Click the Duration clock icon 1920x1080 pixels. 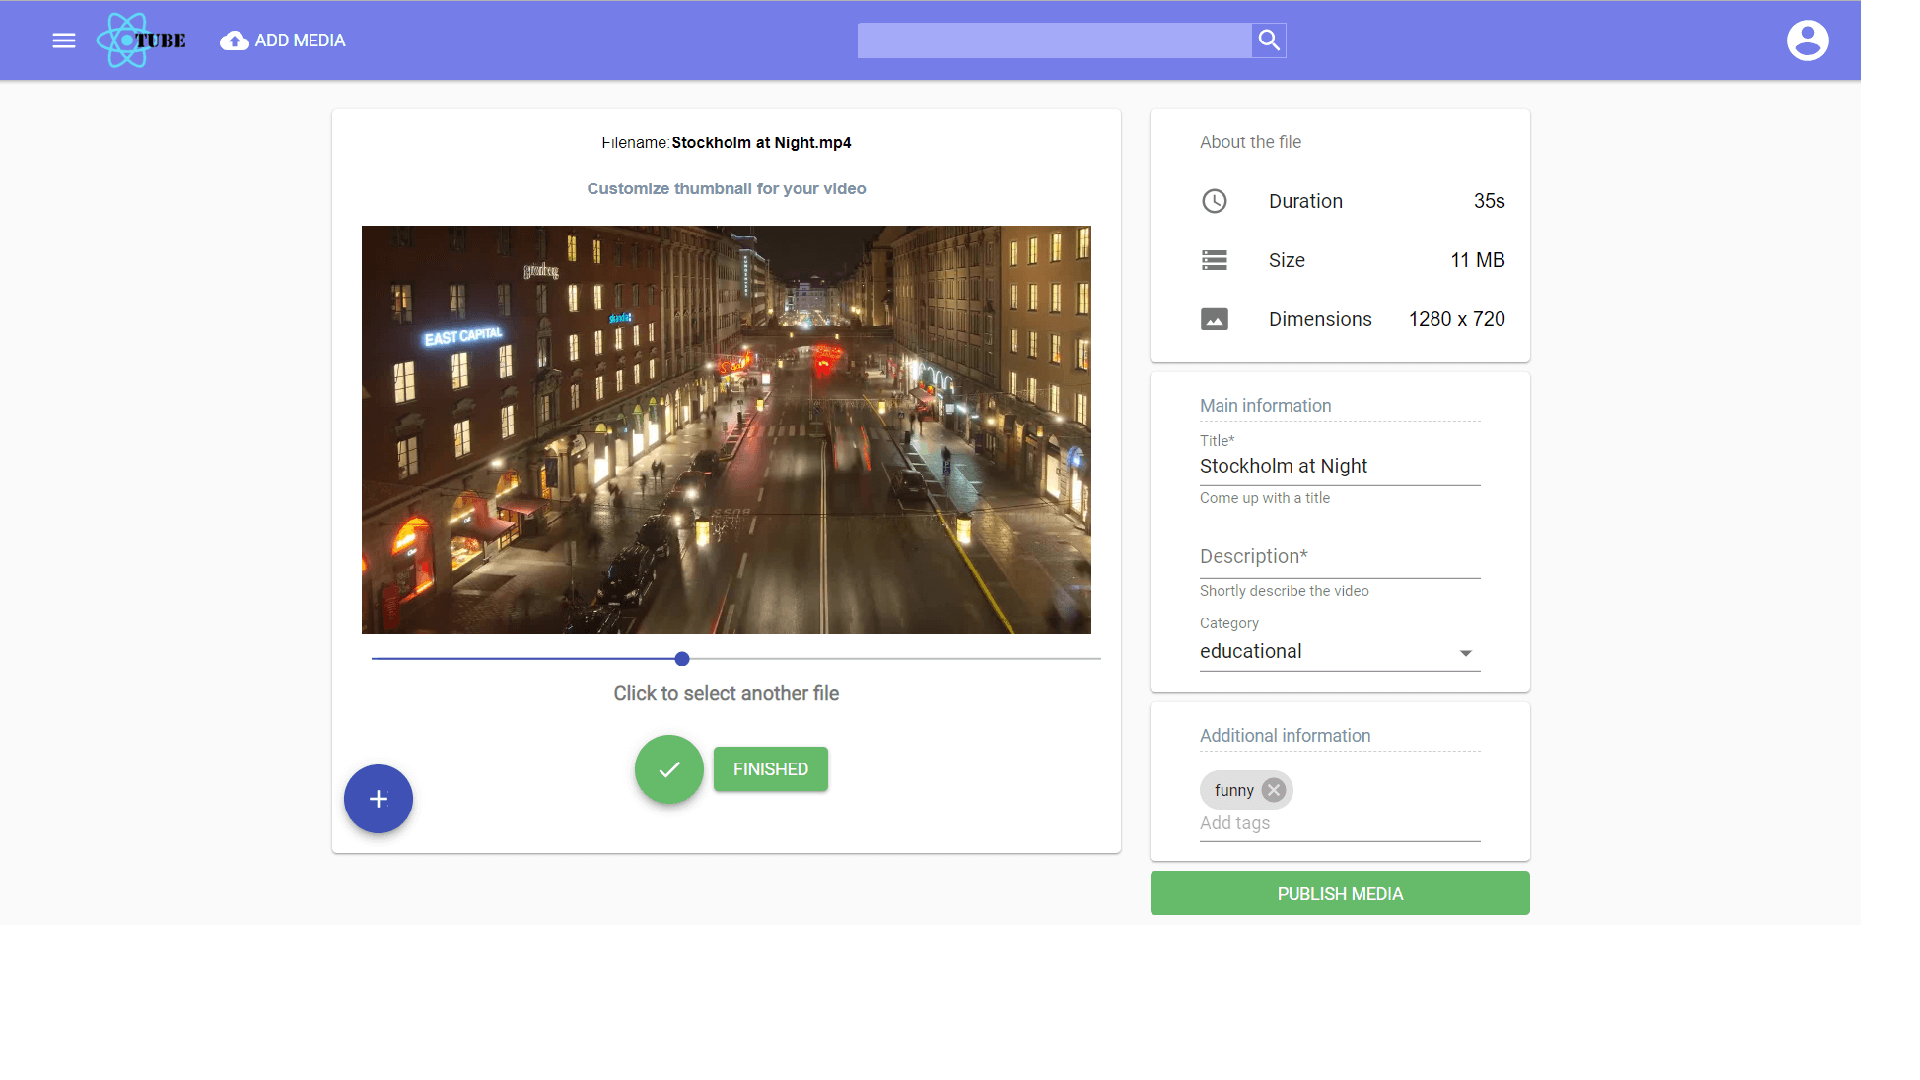[x=1214, y=201]
